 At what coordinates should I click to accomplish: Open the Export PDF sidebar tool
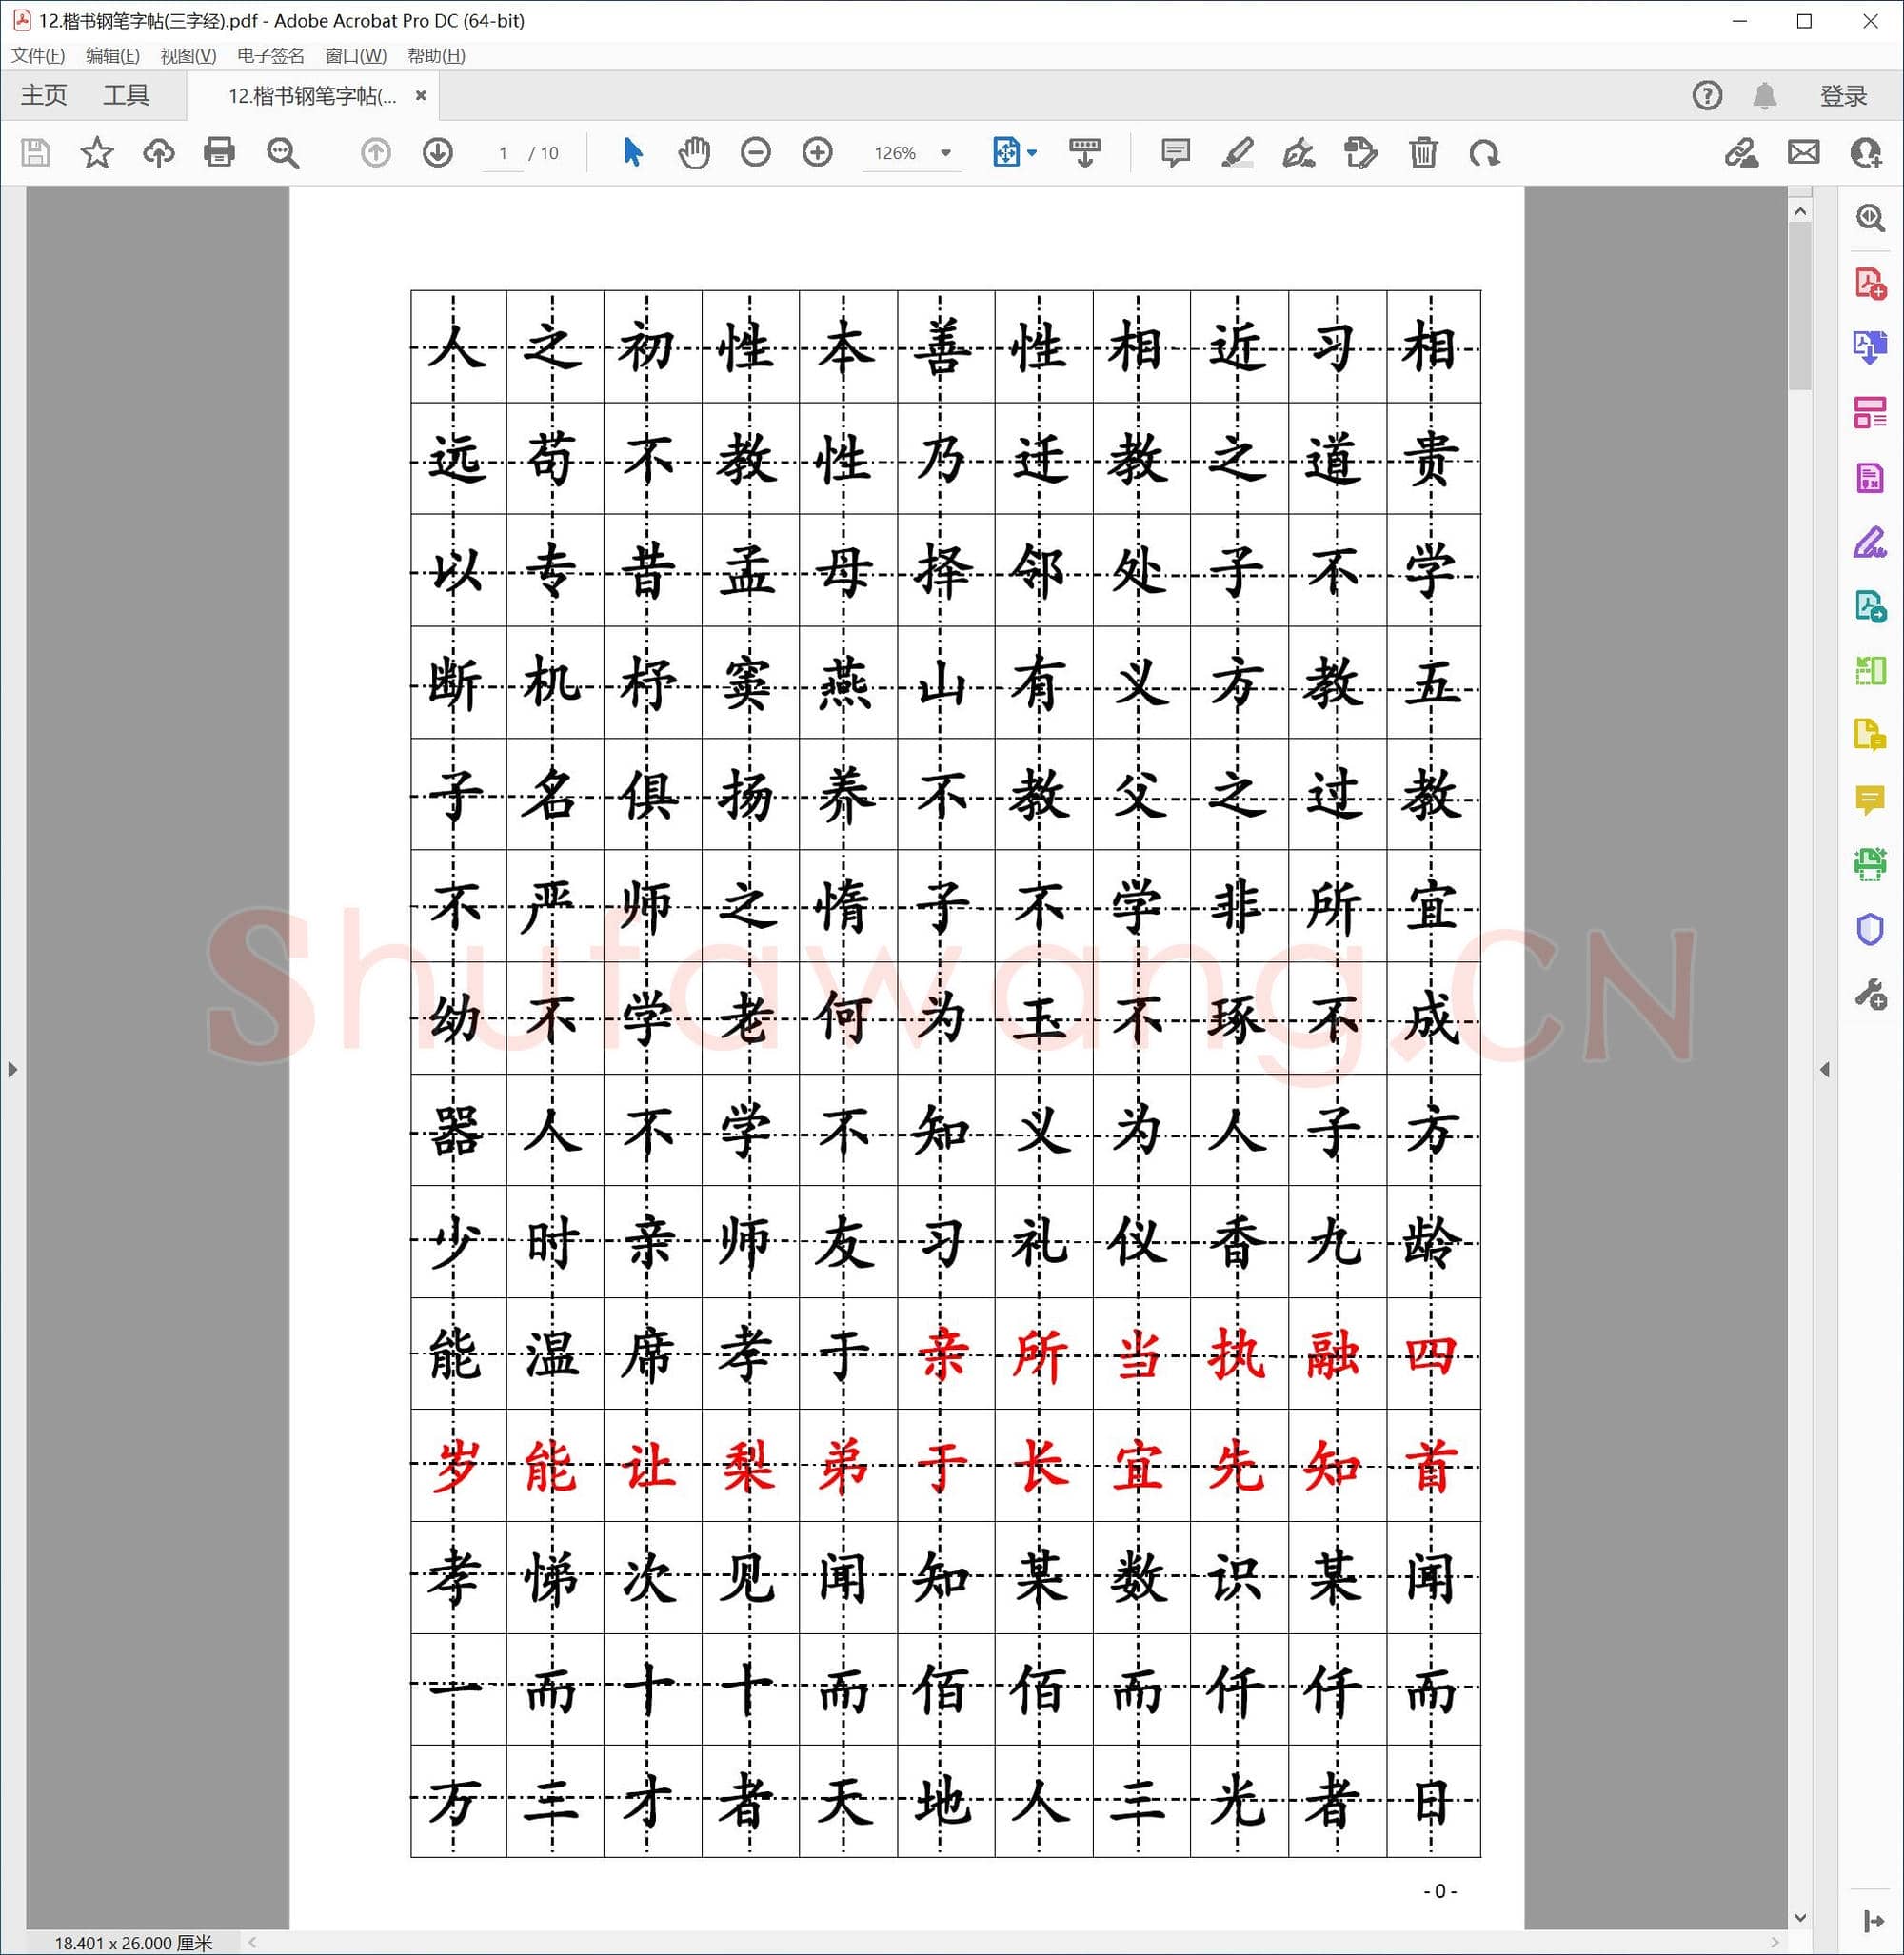1869,347
